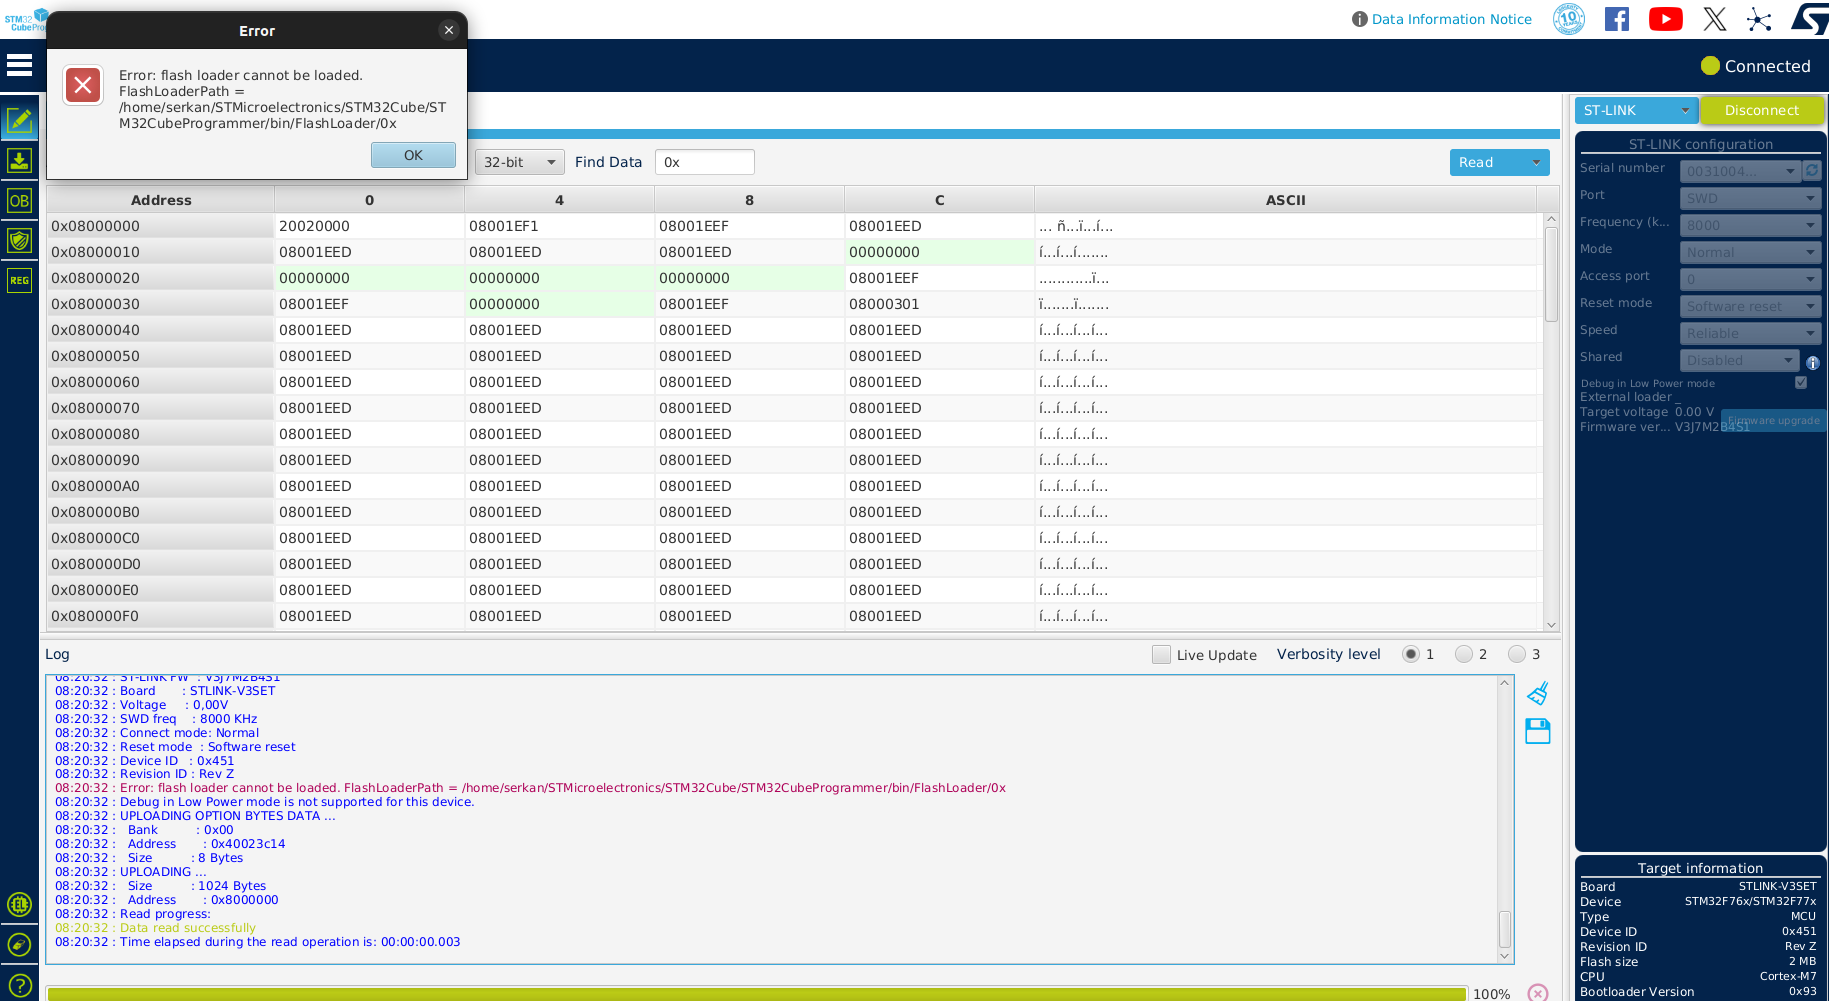Click the Find Data input field
1829x1001 pixels.
(x=705, y=162)
